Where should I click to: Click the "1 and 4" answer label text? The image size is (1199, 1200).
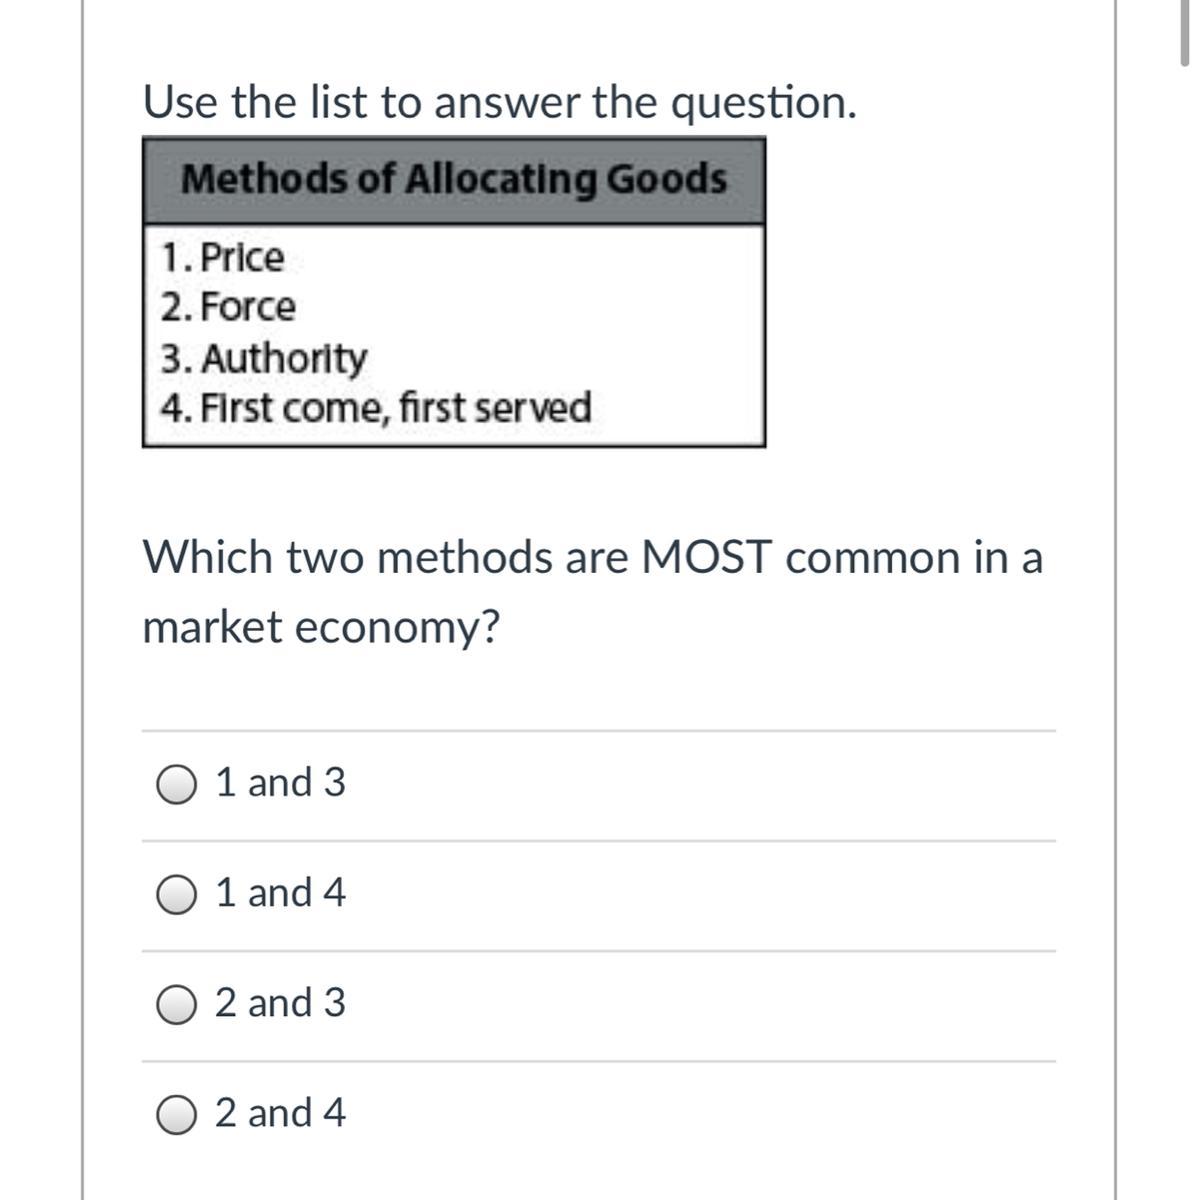click(280, 892)
